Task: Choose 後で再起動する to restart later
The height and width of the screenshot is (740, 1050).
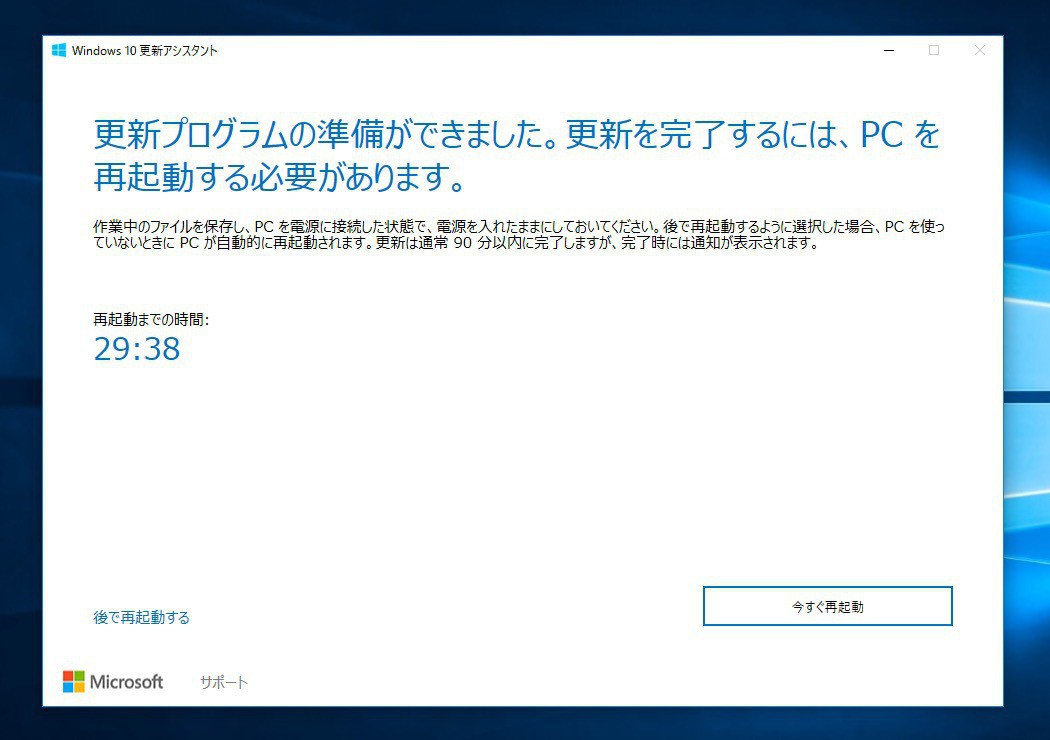Action: [x=141, y=617]
